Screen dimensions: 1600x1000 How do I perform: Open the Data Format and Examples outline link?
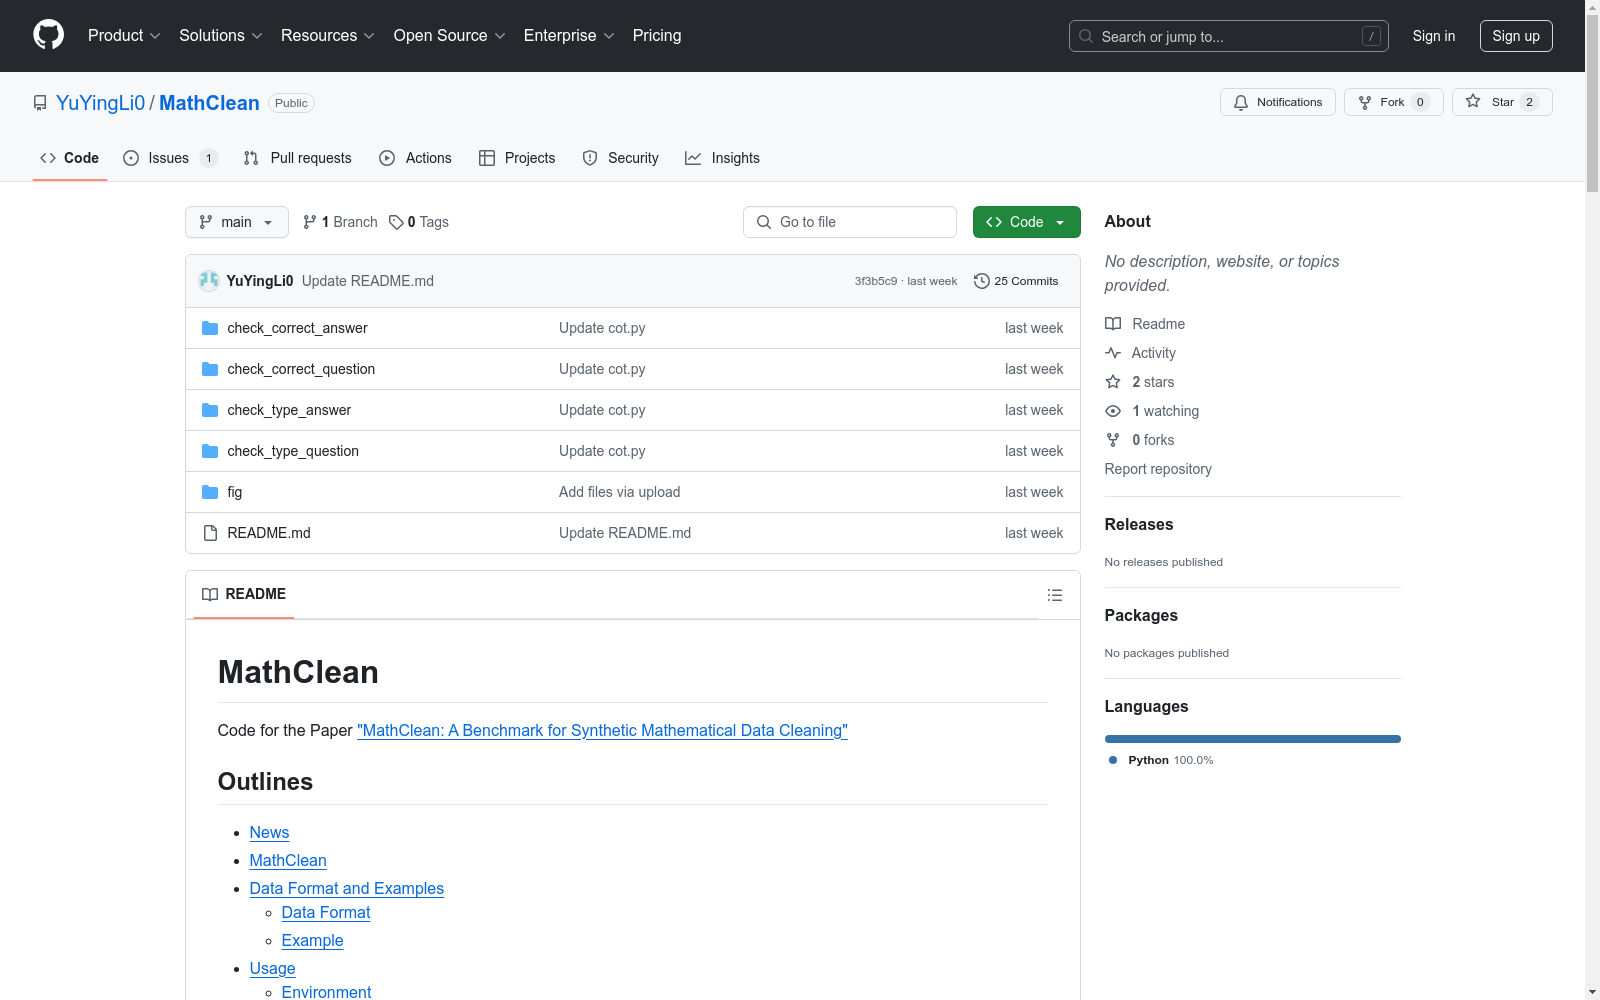tap(347, 888)
